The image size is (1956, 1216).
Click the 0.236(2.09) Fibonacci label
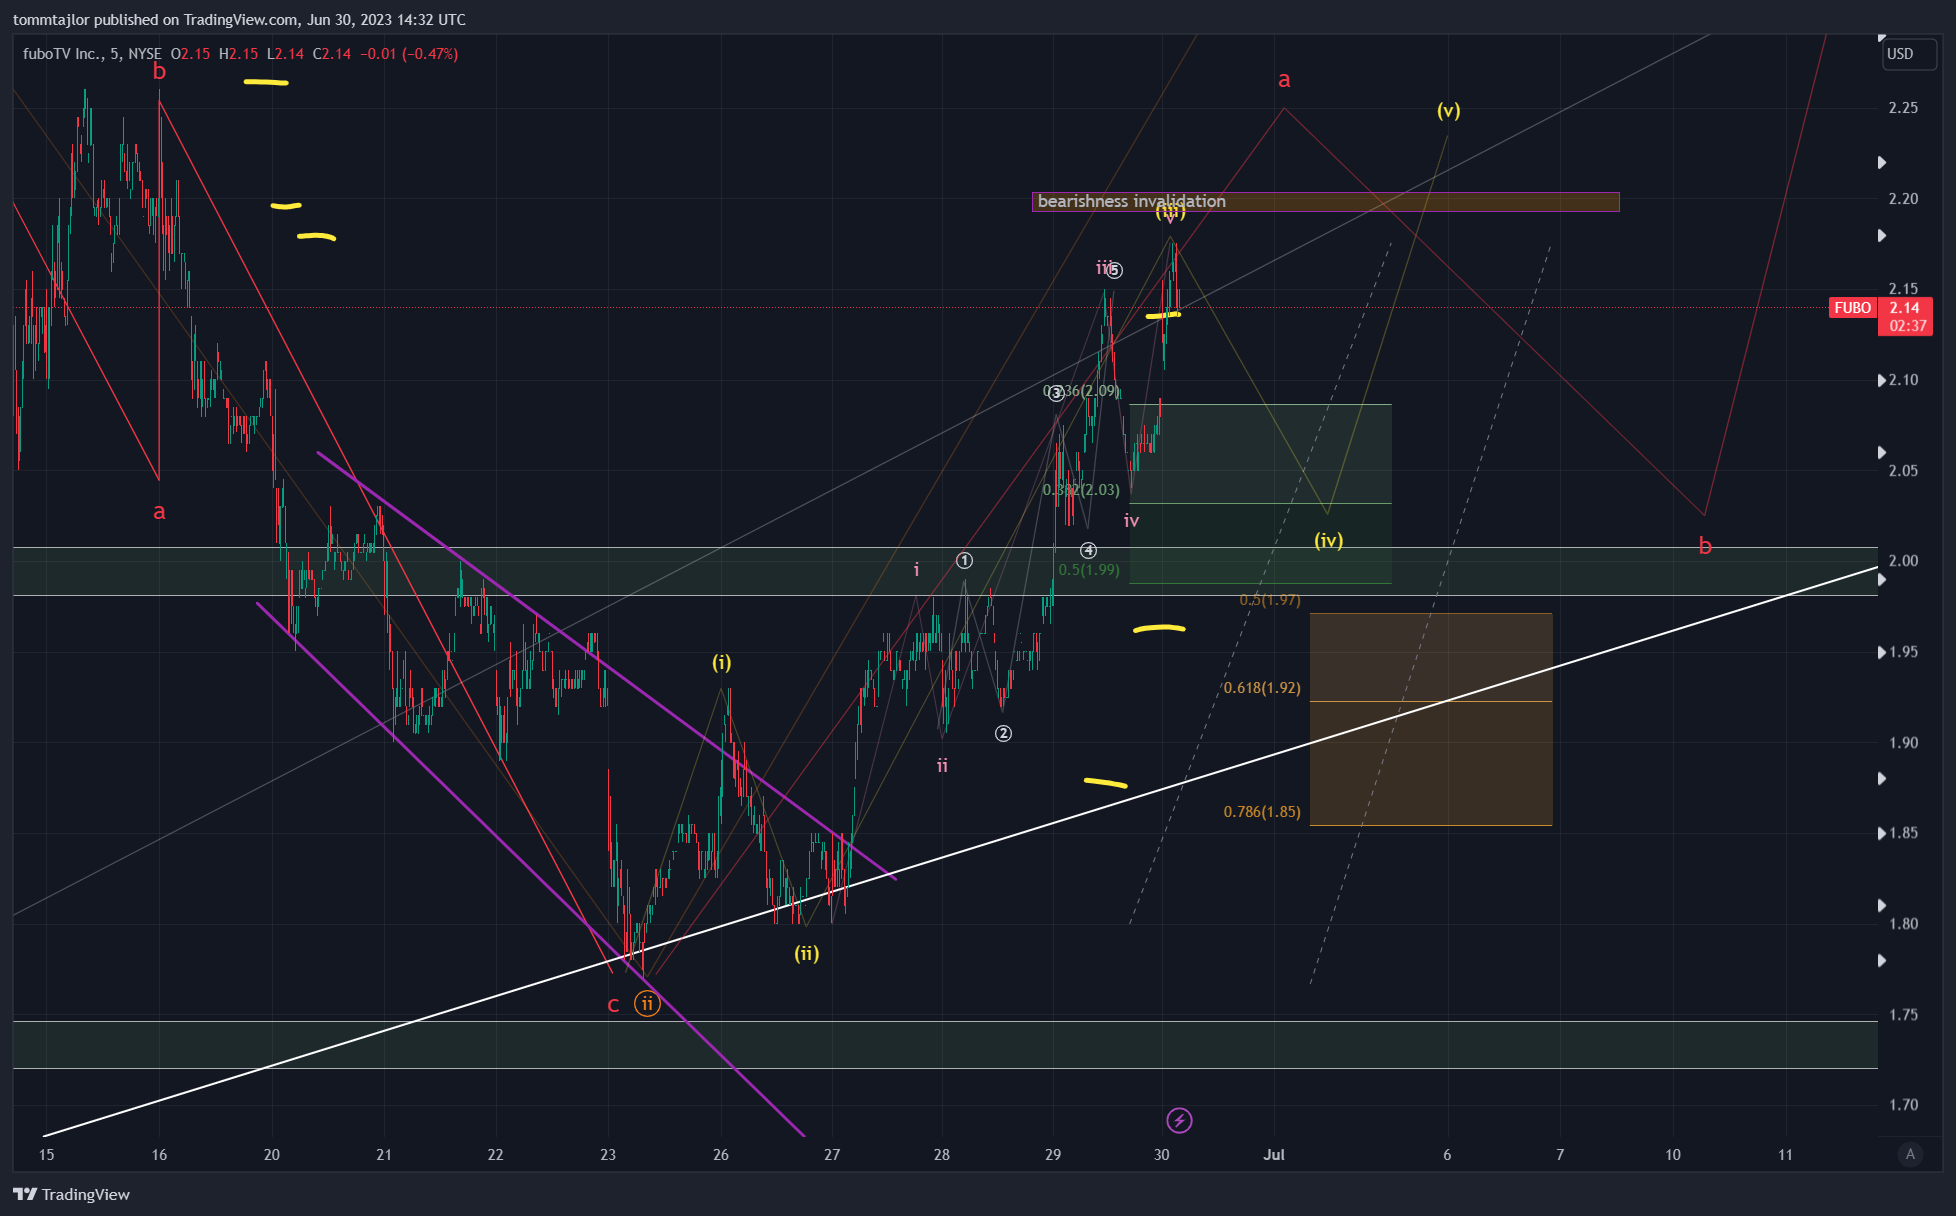coord(1081,391)
